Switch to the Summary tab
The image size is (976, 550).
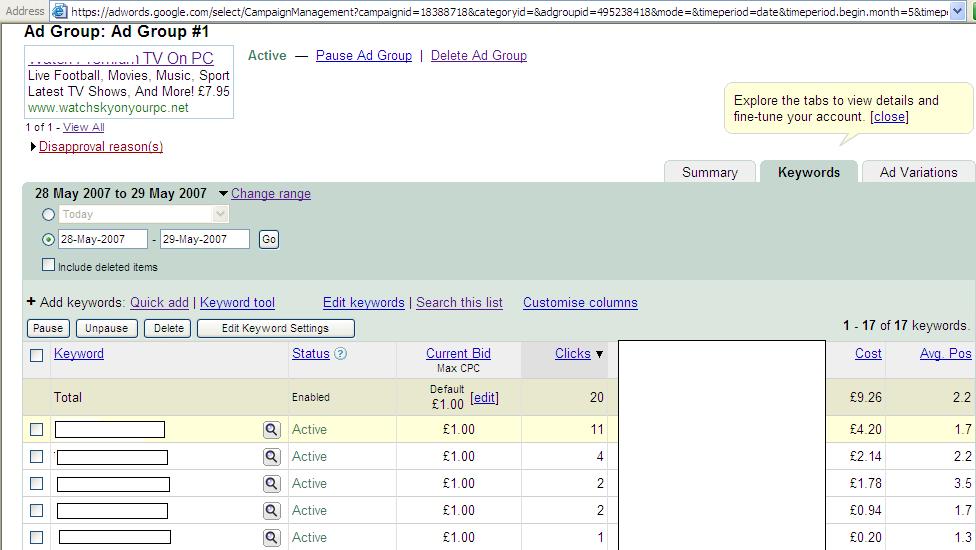710,172
